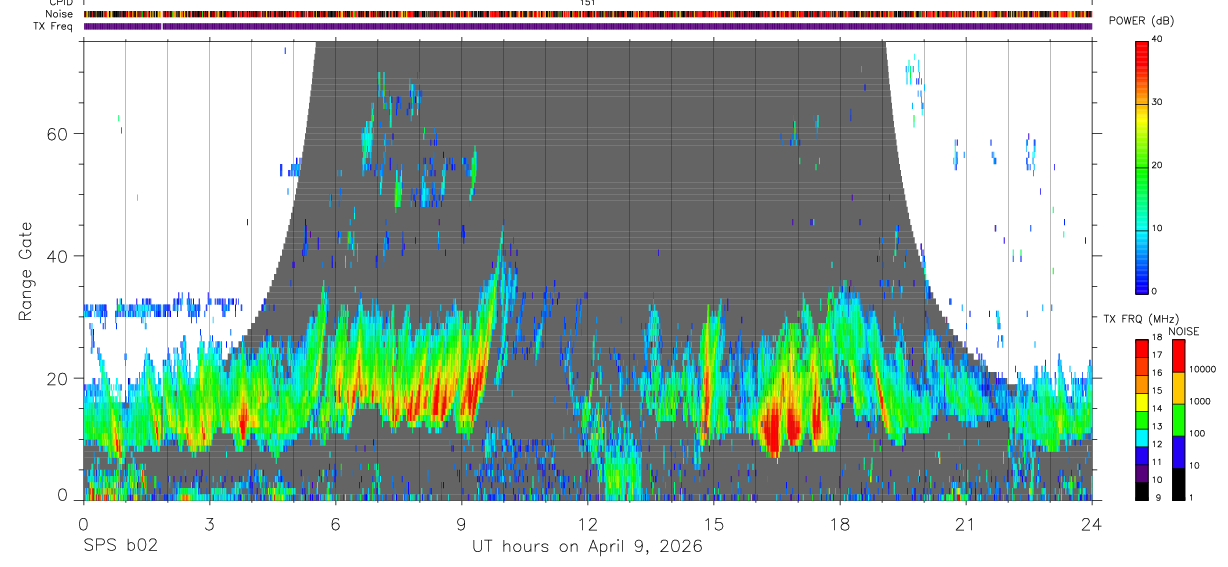1228x567 pixels.
Task: Click x-axis tick label 21
Action: (966, 524)
